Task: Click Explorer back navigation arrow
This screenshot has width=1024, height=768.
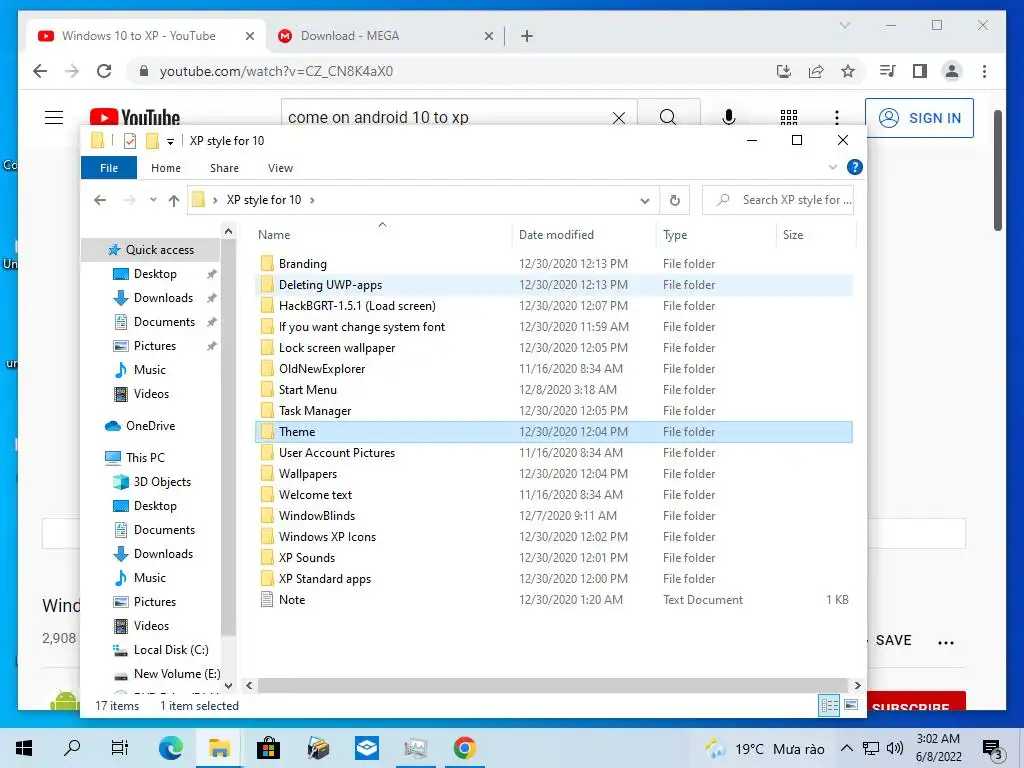Action: click(100, 200)
